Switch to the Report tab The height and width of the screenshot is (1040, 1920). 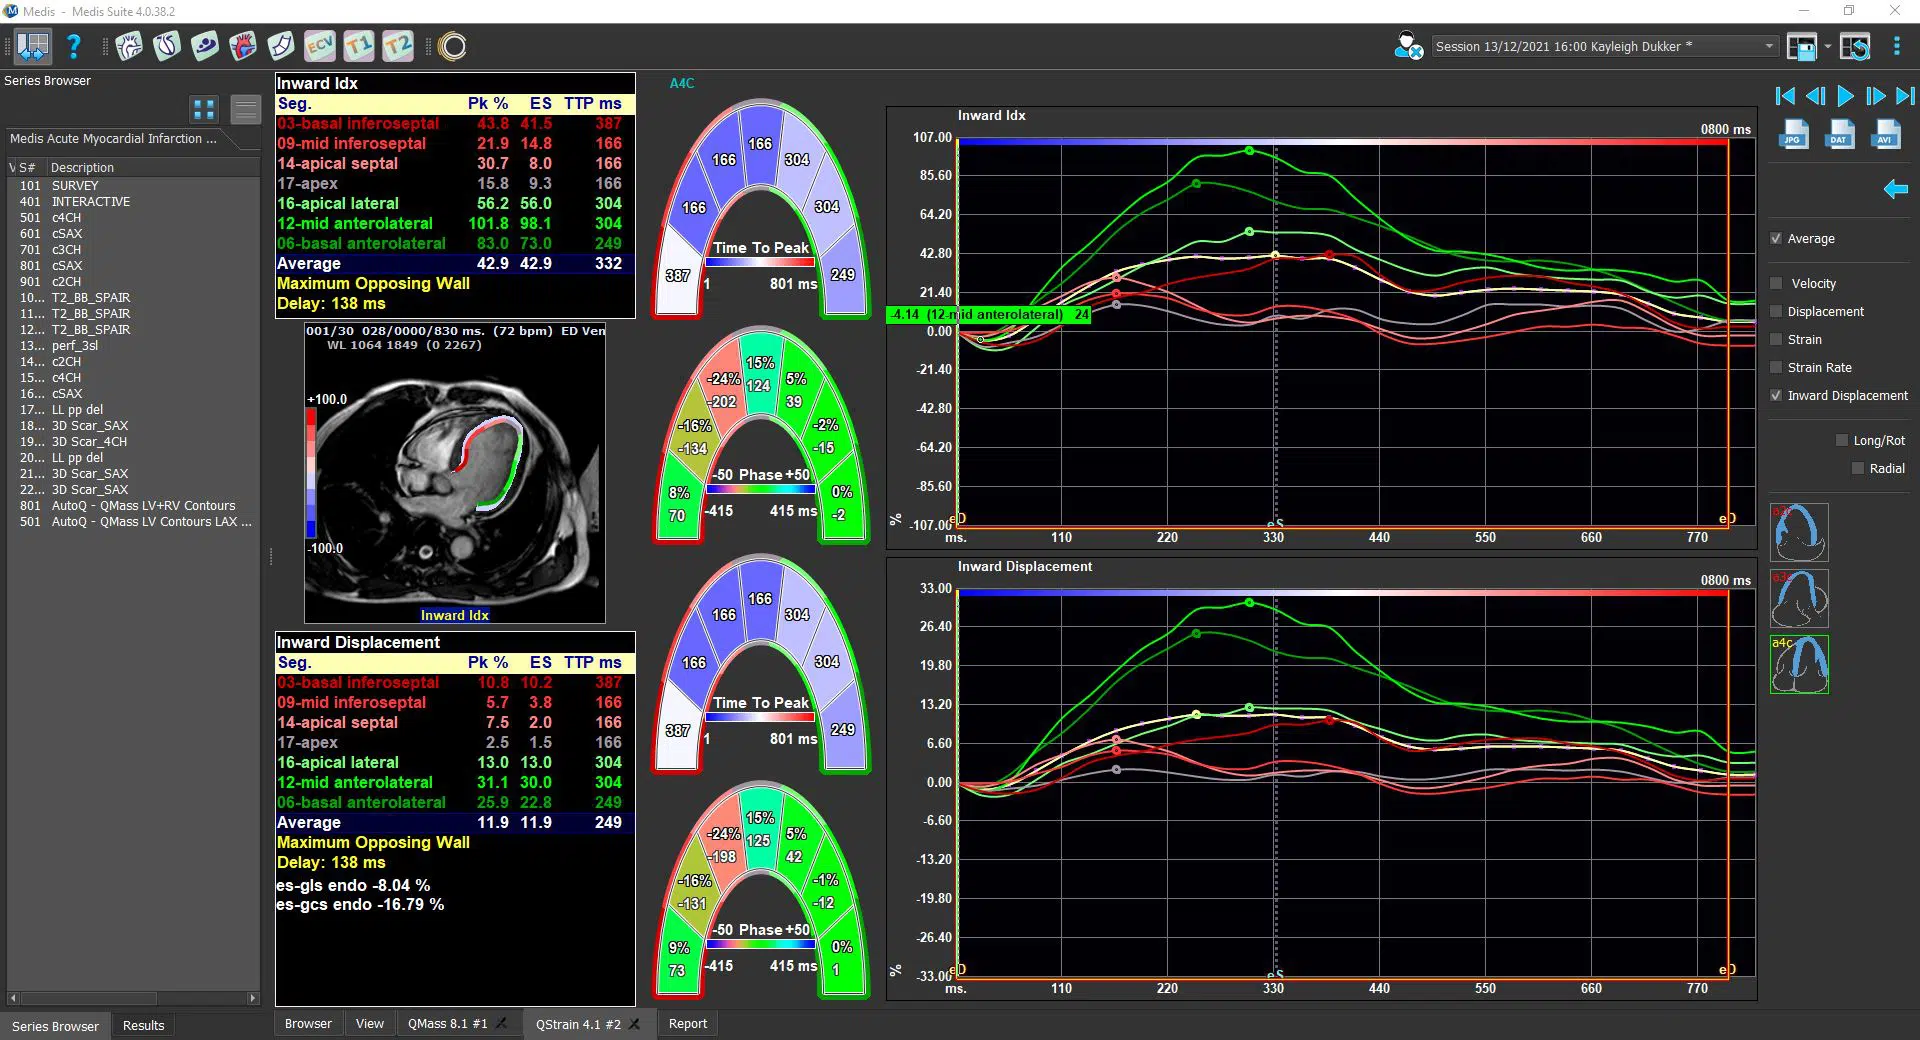coord(687,1024)
